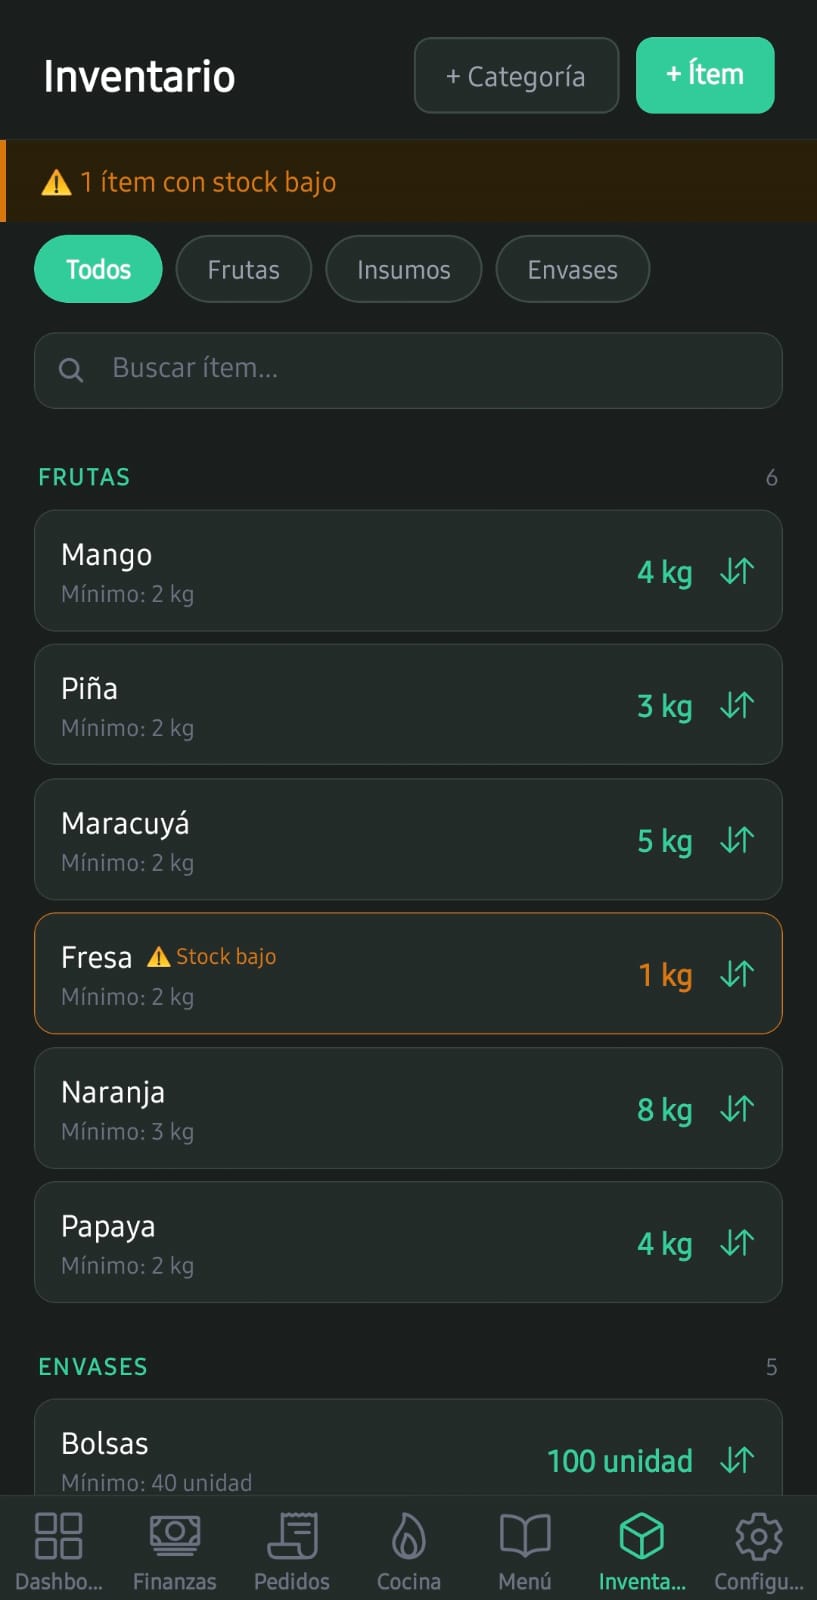The height and width of the screenshot is (1600, 817).
Task: Focus the Buscar ítem search field
Action: click(x=408, y=370)
